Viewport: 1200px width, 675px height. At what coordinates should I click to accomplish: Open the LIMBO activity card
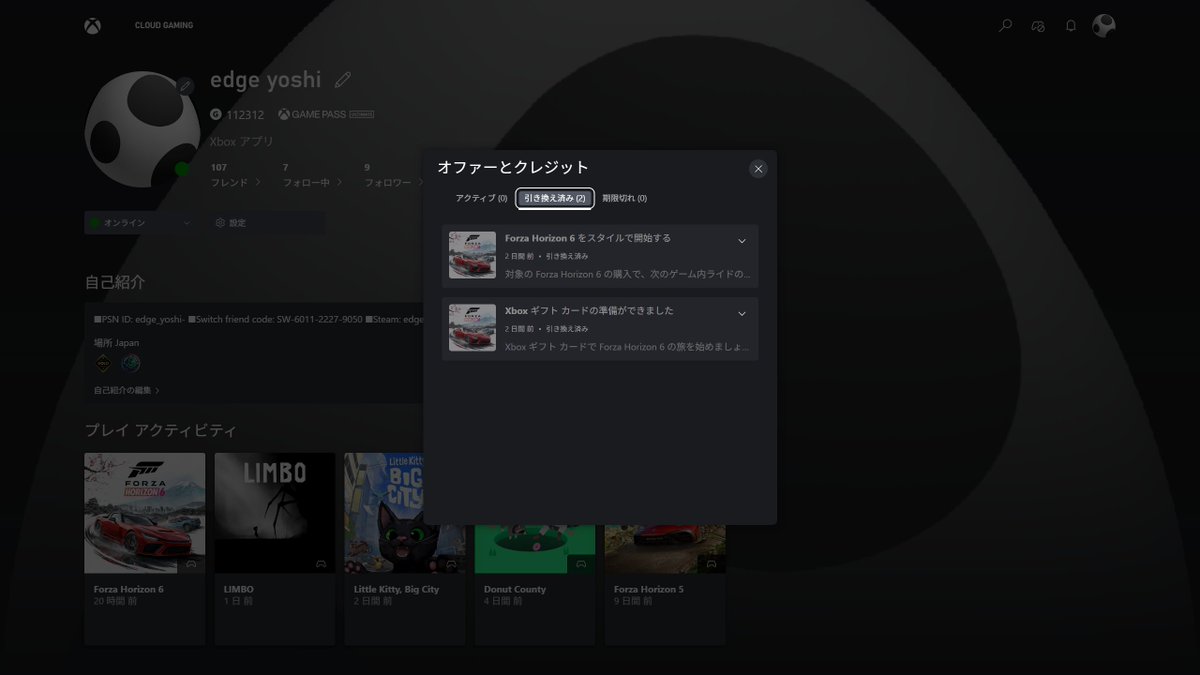point(275,549)
